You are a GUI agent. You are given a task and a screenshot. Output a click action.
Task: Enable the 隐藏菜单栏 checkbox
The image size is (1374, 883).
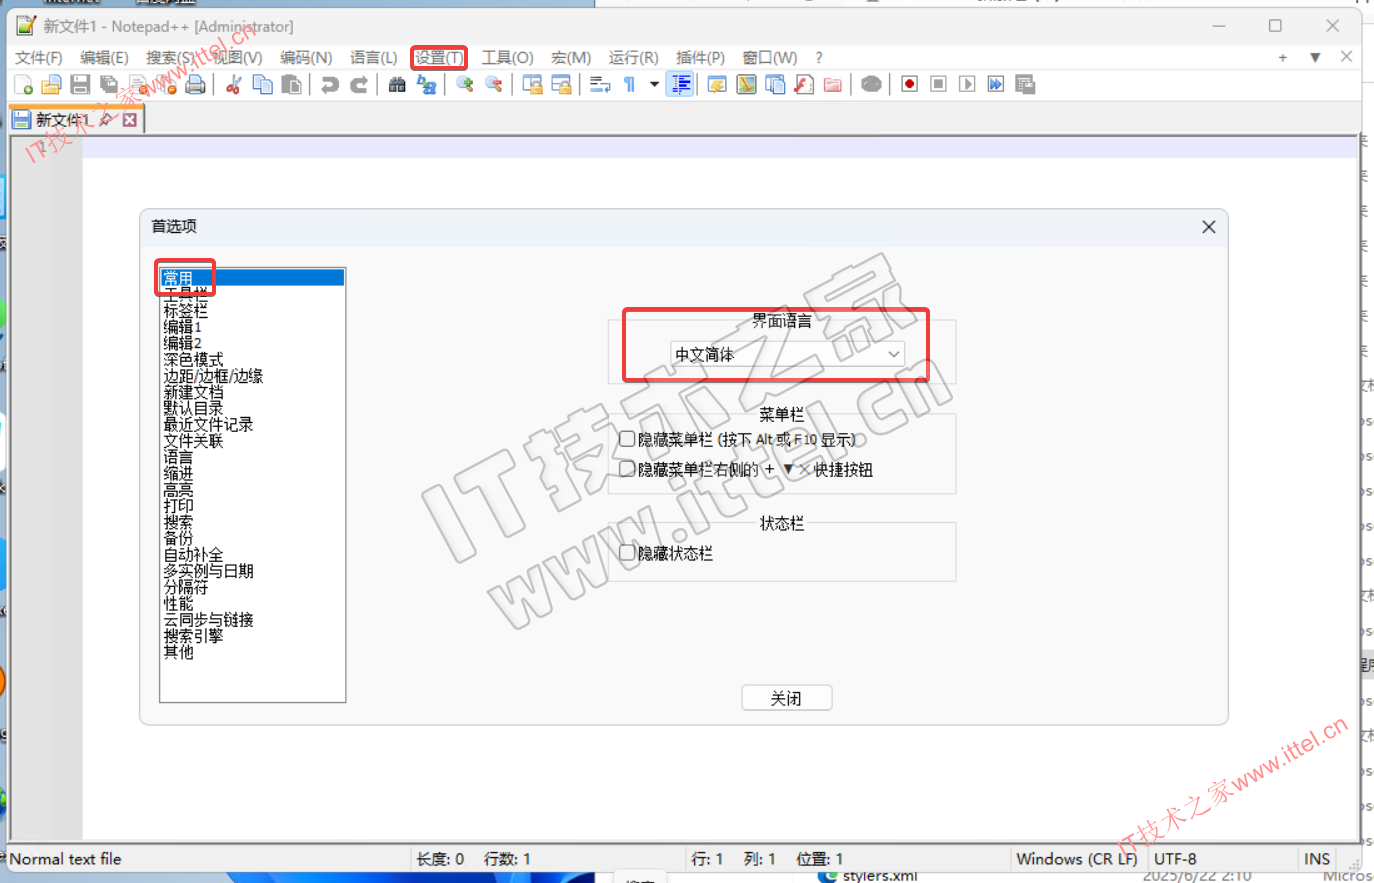coord(627,439)
